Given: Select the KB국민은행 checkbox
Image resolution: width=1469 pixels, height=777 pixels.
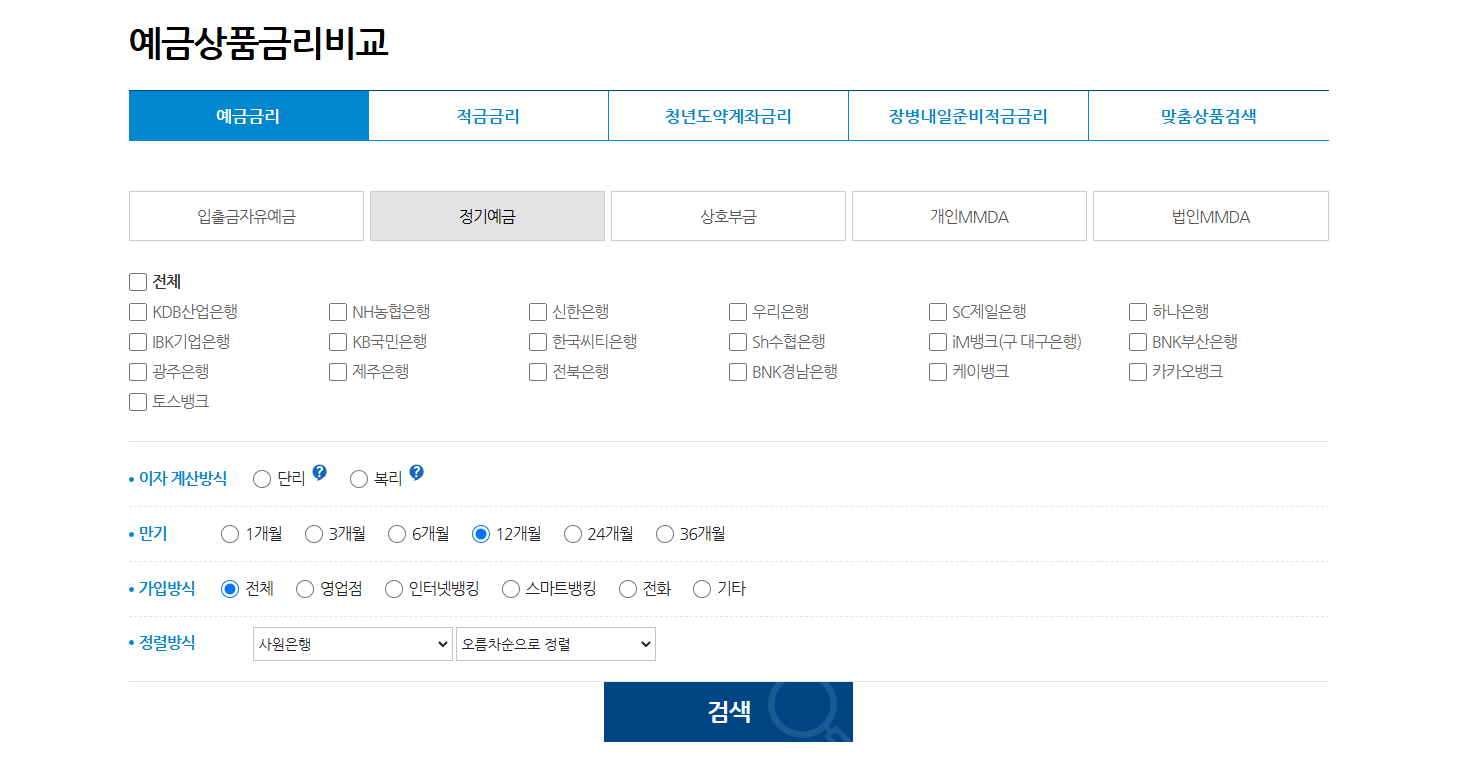Looking at the screenshot, I should click(338, 342).
